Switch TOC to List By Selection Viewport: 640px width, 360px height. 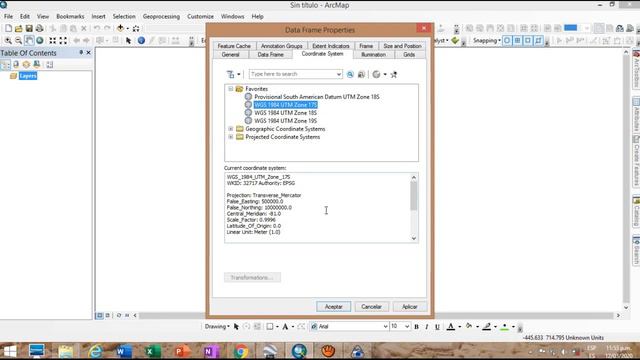(x=37, y=64)
